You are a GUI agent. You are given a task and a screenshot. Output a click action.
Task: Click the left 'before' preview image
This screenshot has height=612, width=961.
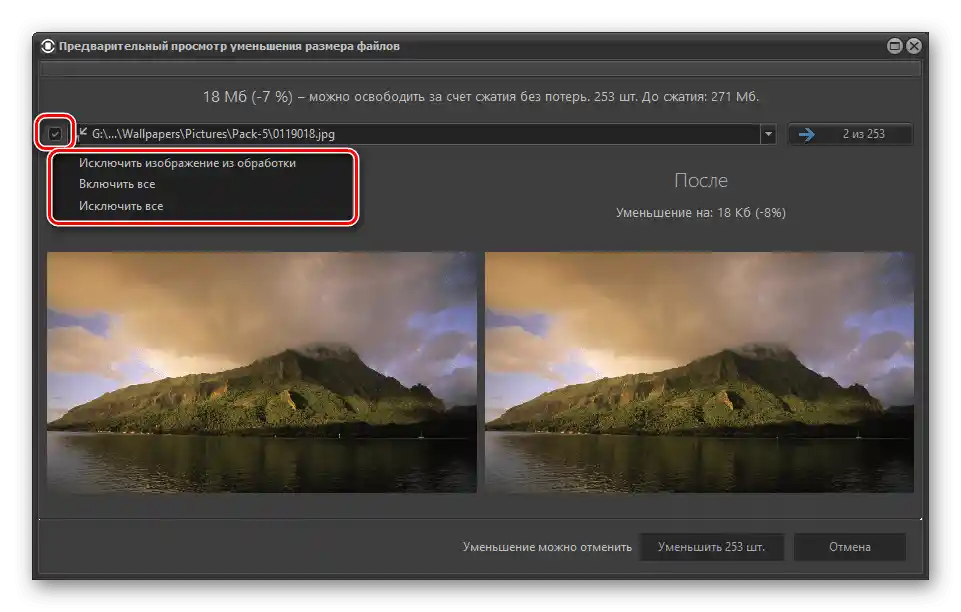pos(262,372)
